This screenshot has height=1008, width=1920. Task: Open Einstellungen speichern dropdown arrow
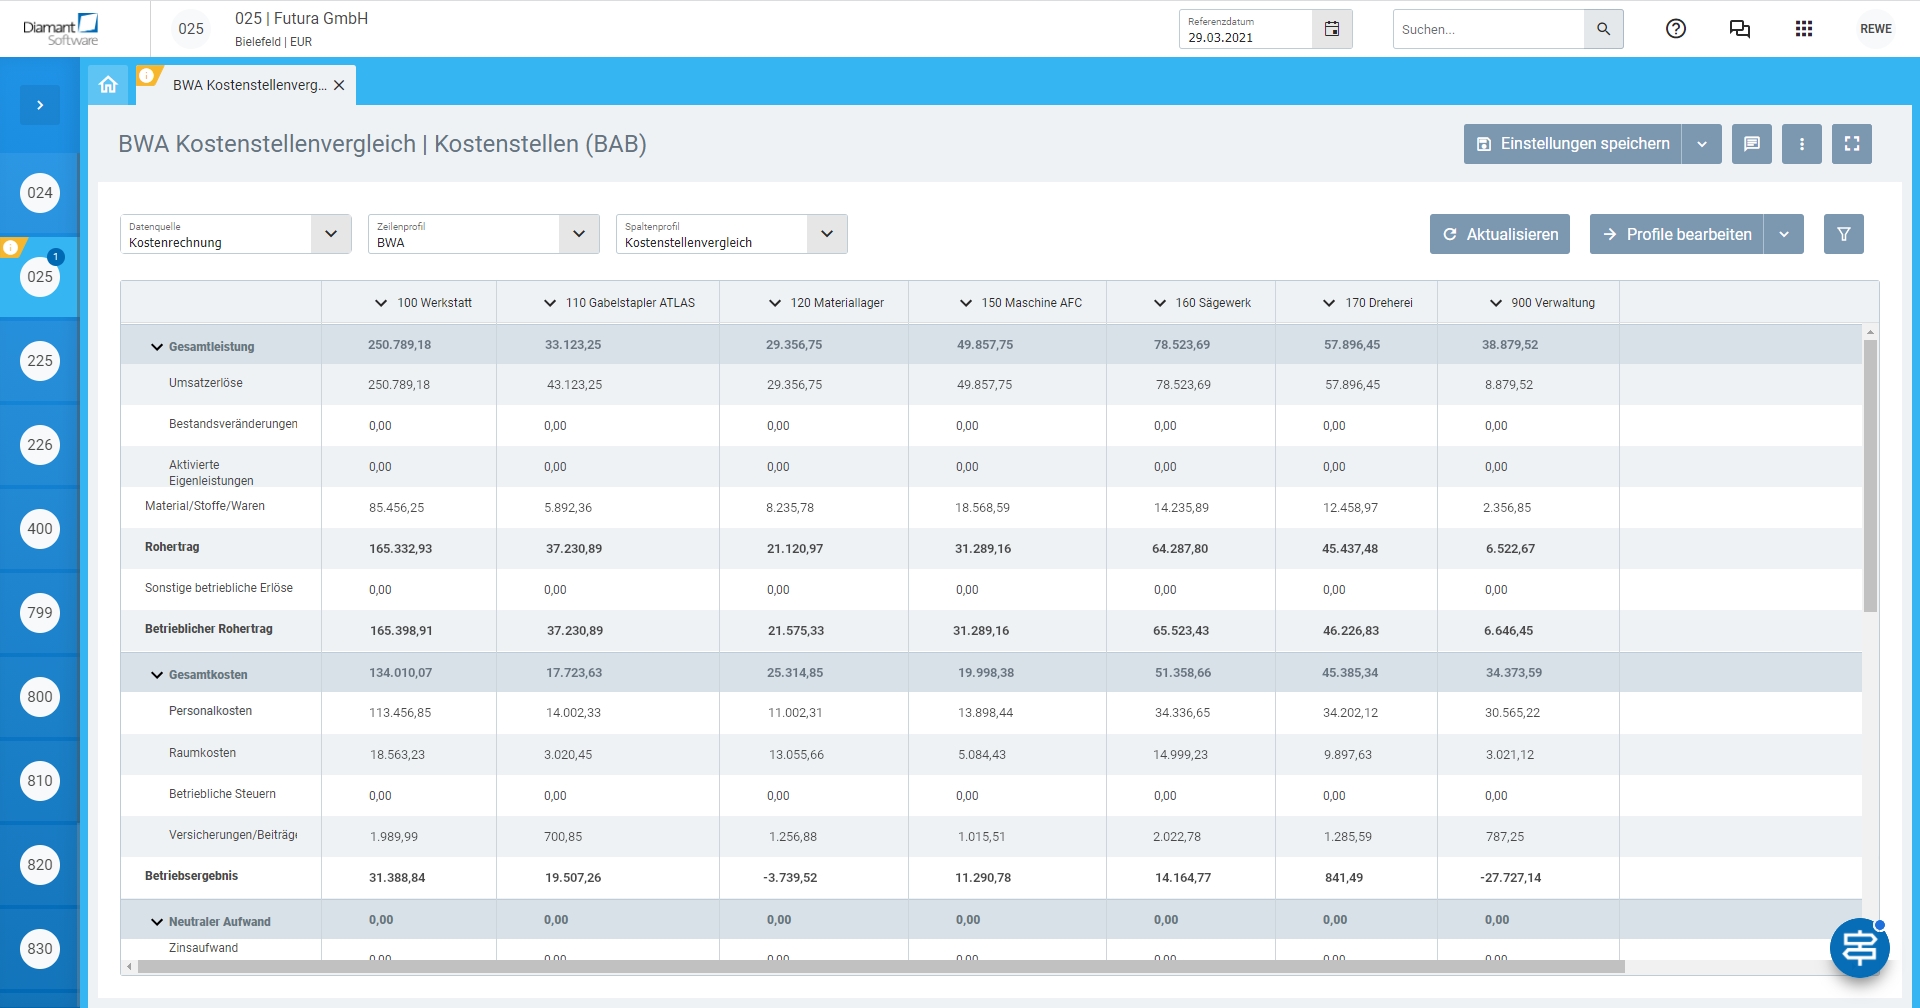(1702, 144)
